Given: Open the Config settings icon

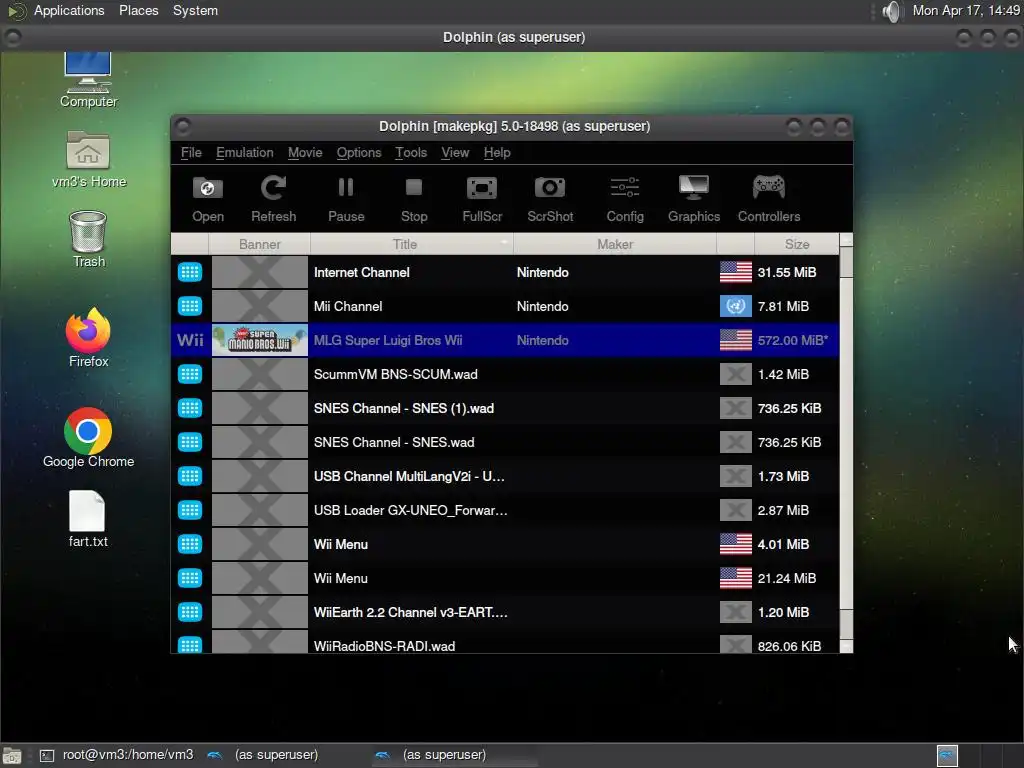Looking at the screenshot, I should (x=625, y=199).
